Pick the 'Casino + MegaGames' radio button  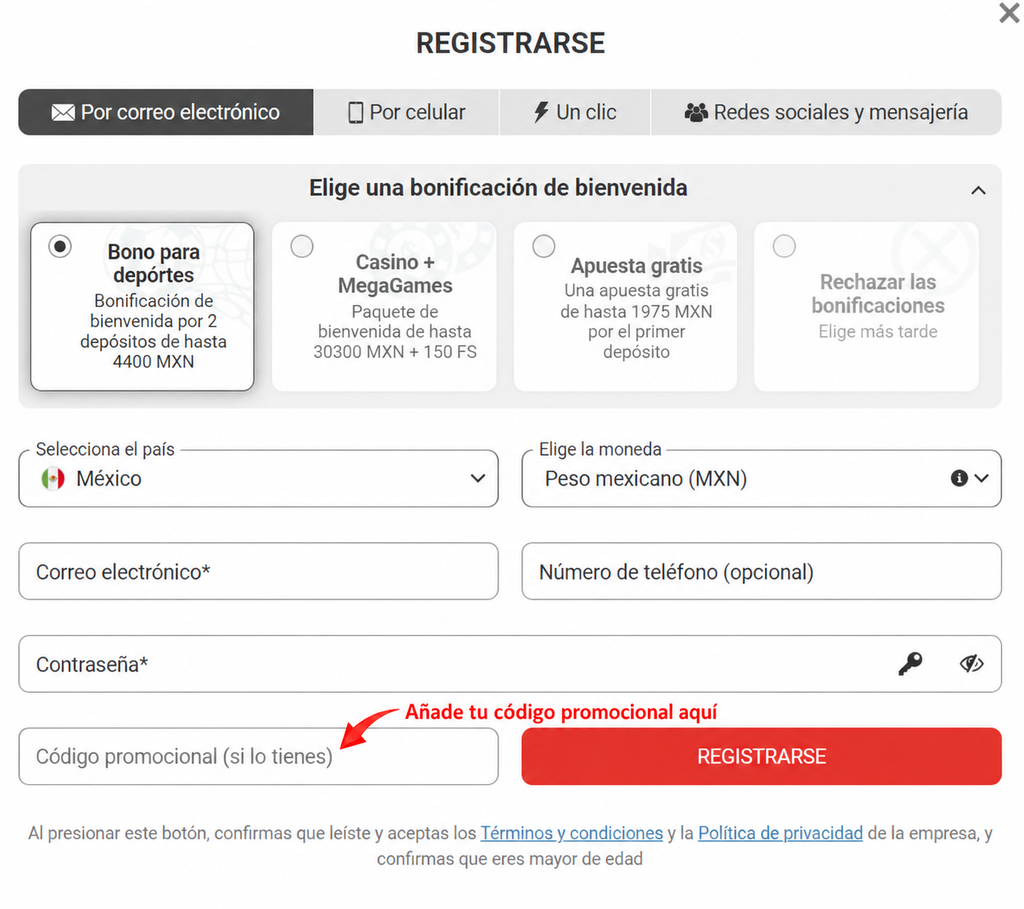click(x=302, y=247)
